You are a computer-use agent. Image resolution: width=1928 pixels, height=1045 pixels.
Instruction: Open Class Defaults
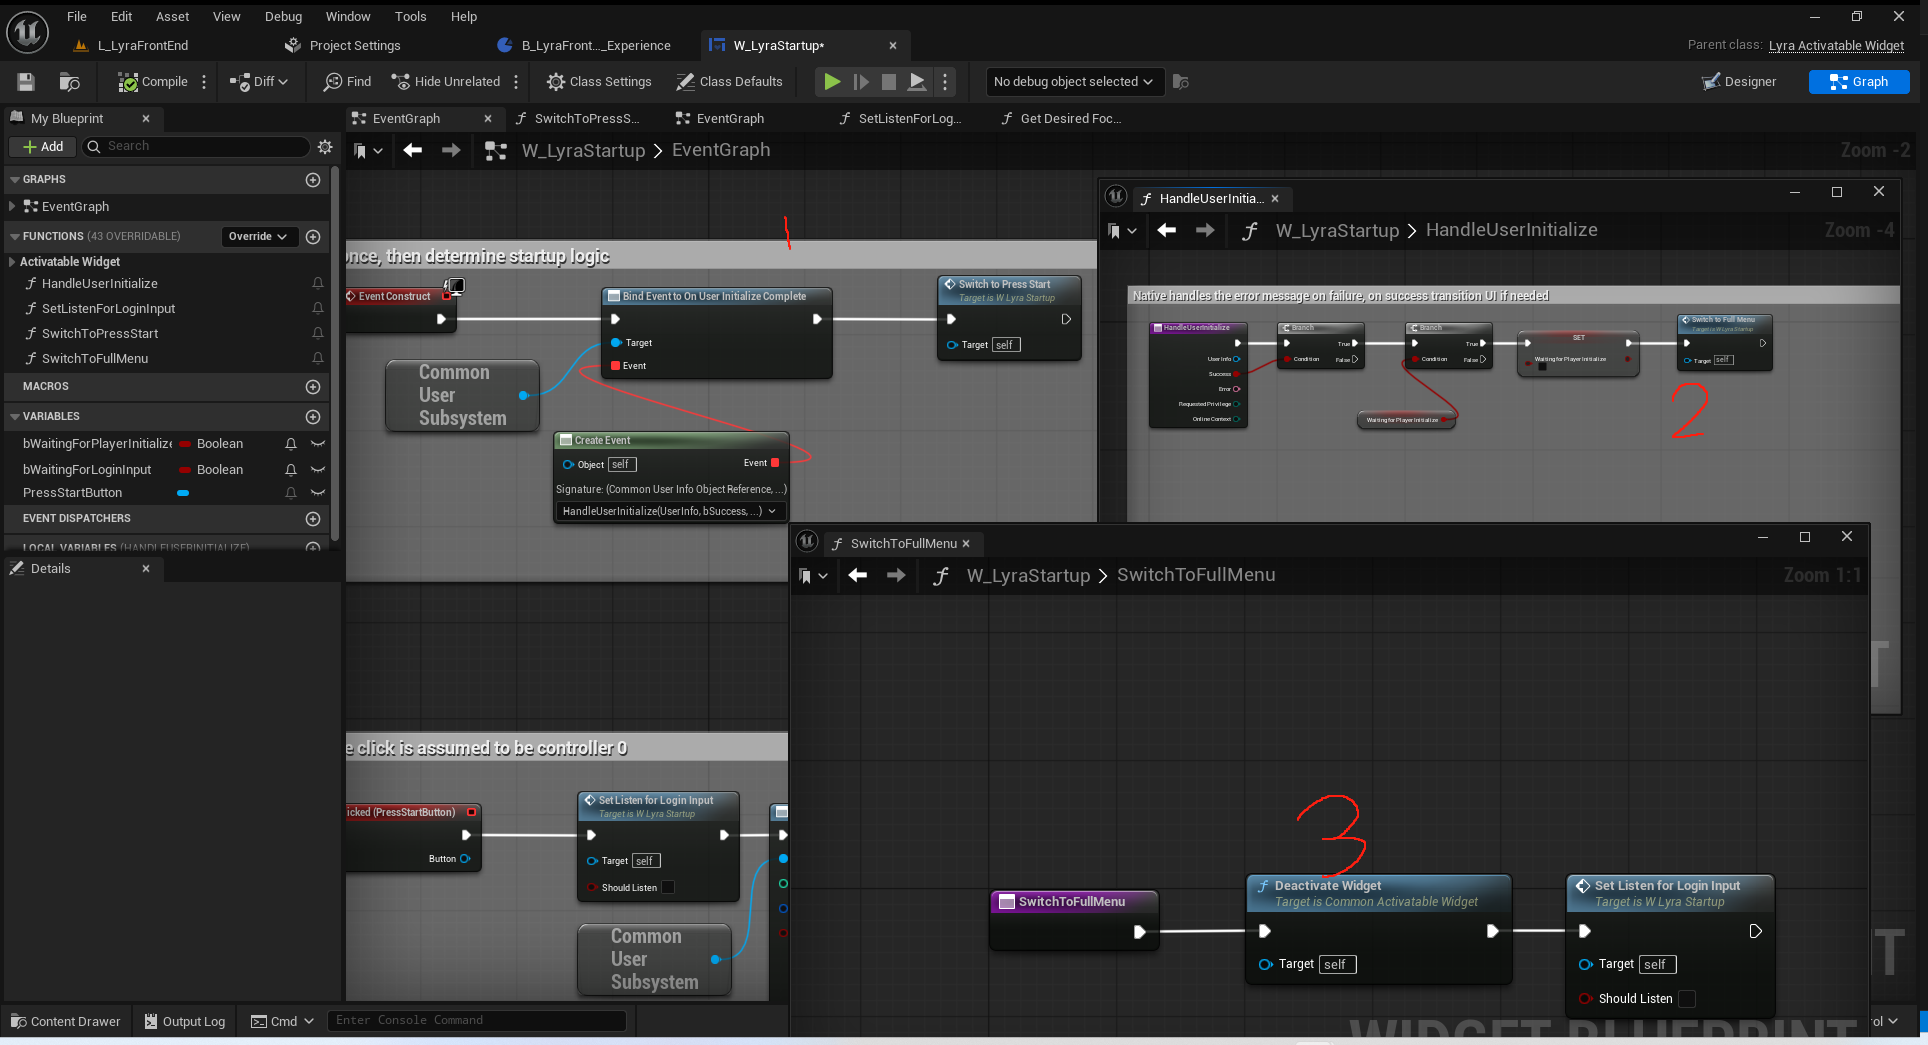pyautogui.click(x=729, y=82)
